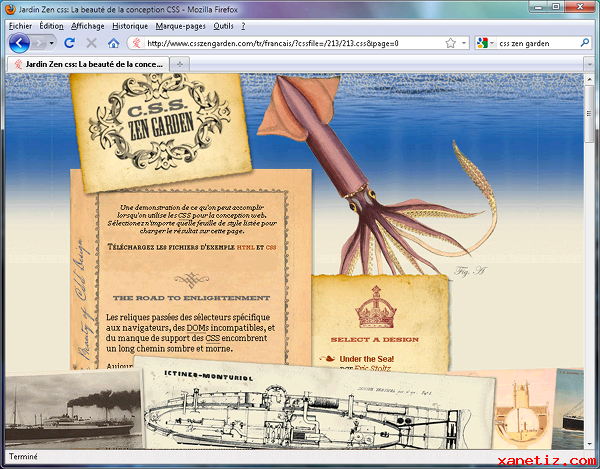This screenshot has height=469, width=600.
Task: Open the Outils menu
Action: [x=223, y=26]
